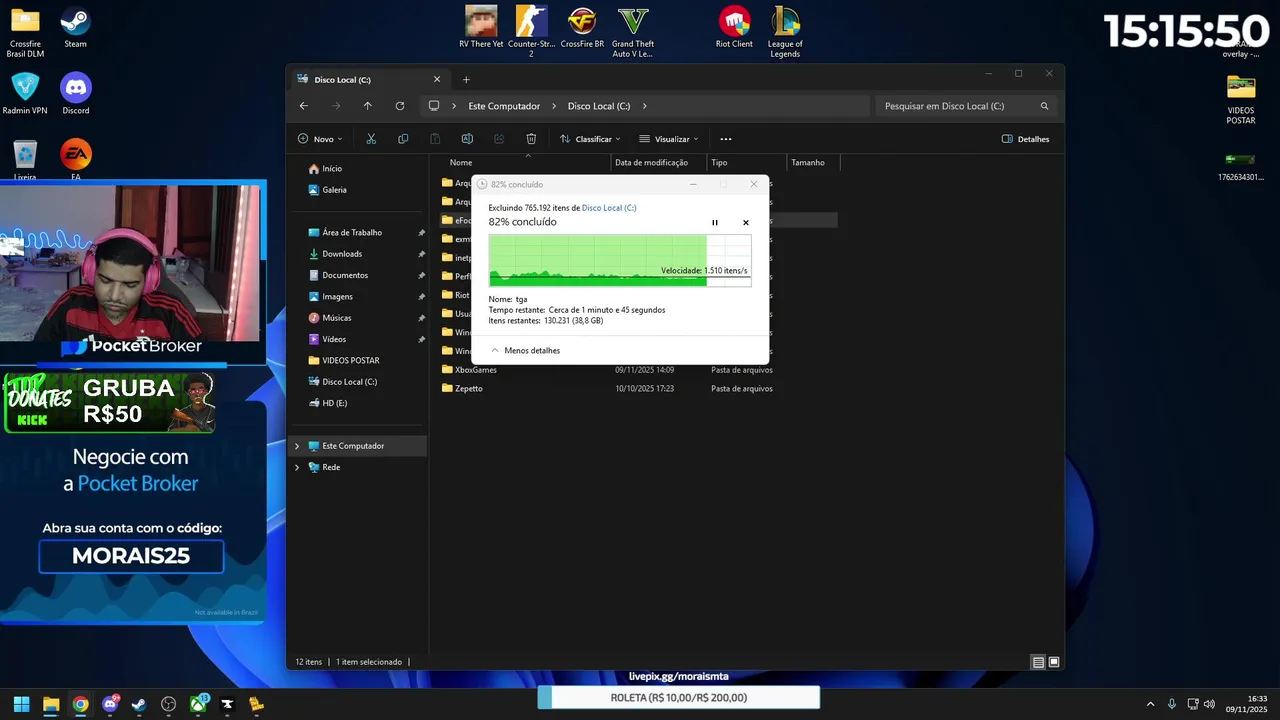Open the Classificar sort dropdown
Viewport: 1280px width, 720px height.
pyautogui.click(x=590, y=139)
